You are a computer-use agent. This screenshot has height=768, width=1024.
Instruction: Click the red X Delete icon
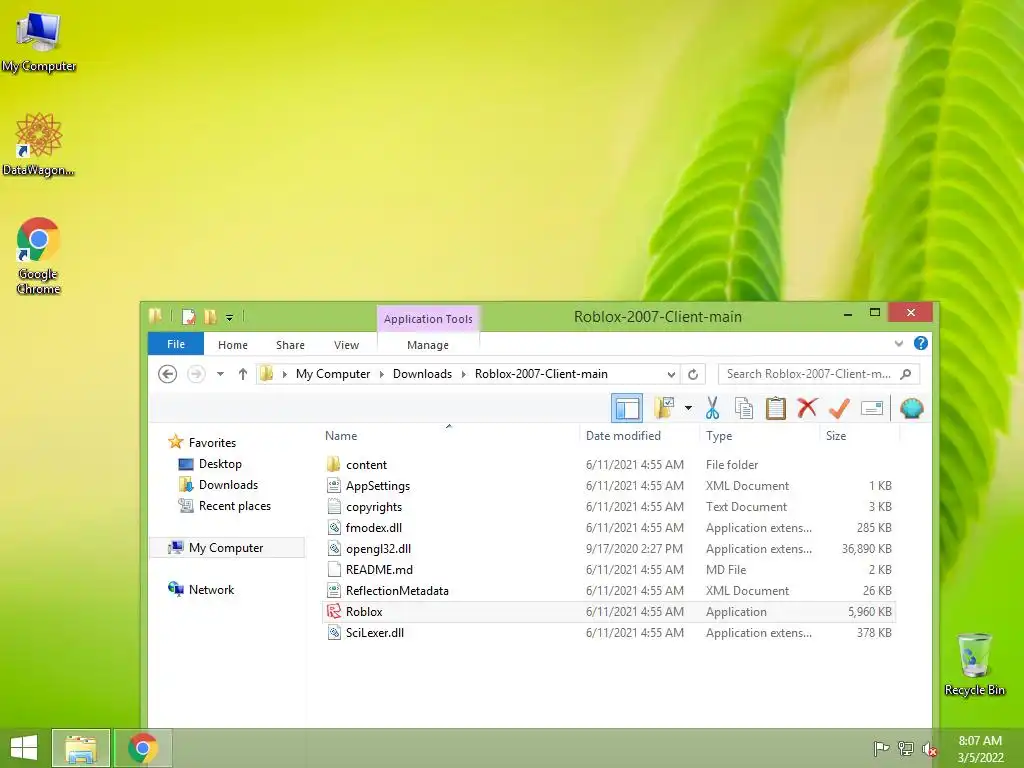(807, 408)
